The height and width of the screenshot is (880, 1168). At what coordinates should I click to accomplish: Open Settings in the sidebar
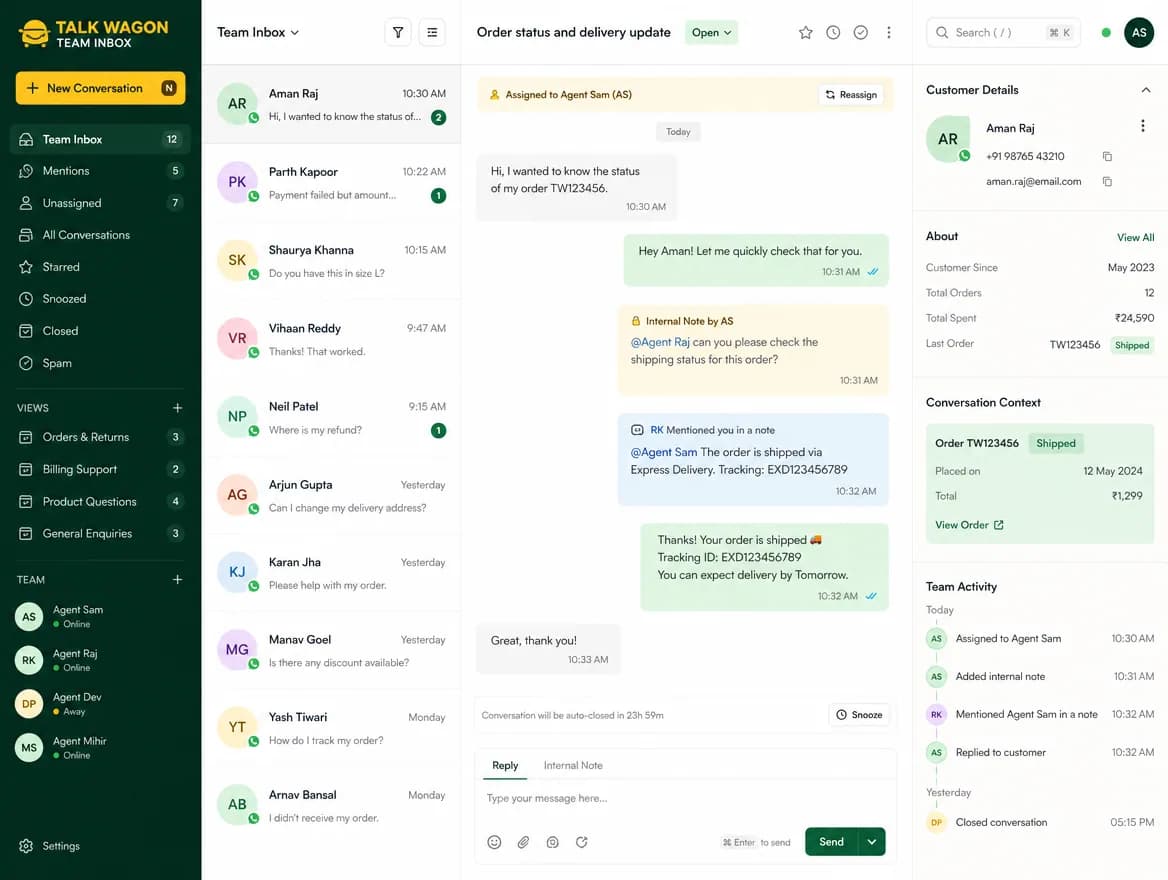(50, 846)
